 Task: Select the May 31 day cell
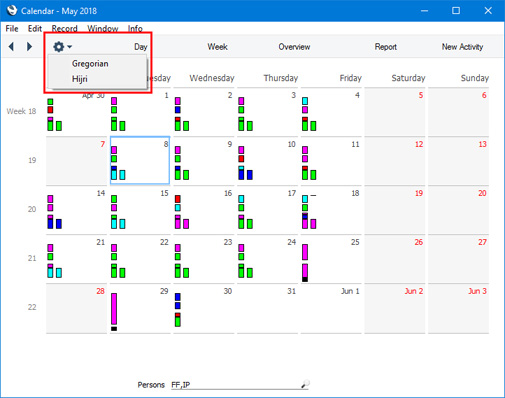(267, 308)
